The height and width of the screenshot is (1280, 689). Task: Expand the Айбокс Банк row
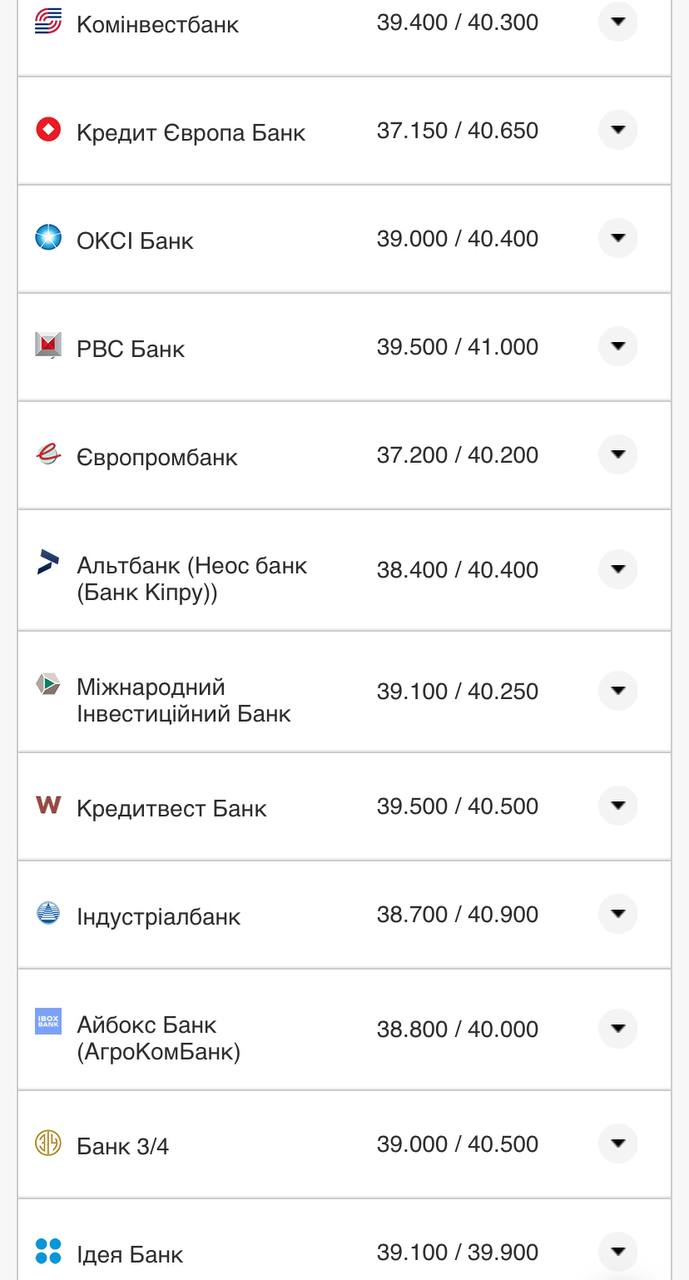pos(618,1029)
